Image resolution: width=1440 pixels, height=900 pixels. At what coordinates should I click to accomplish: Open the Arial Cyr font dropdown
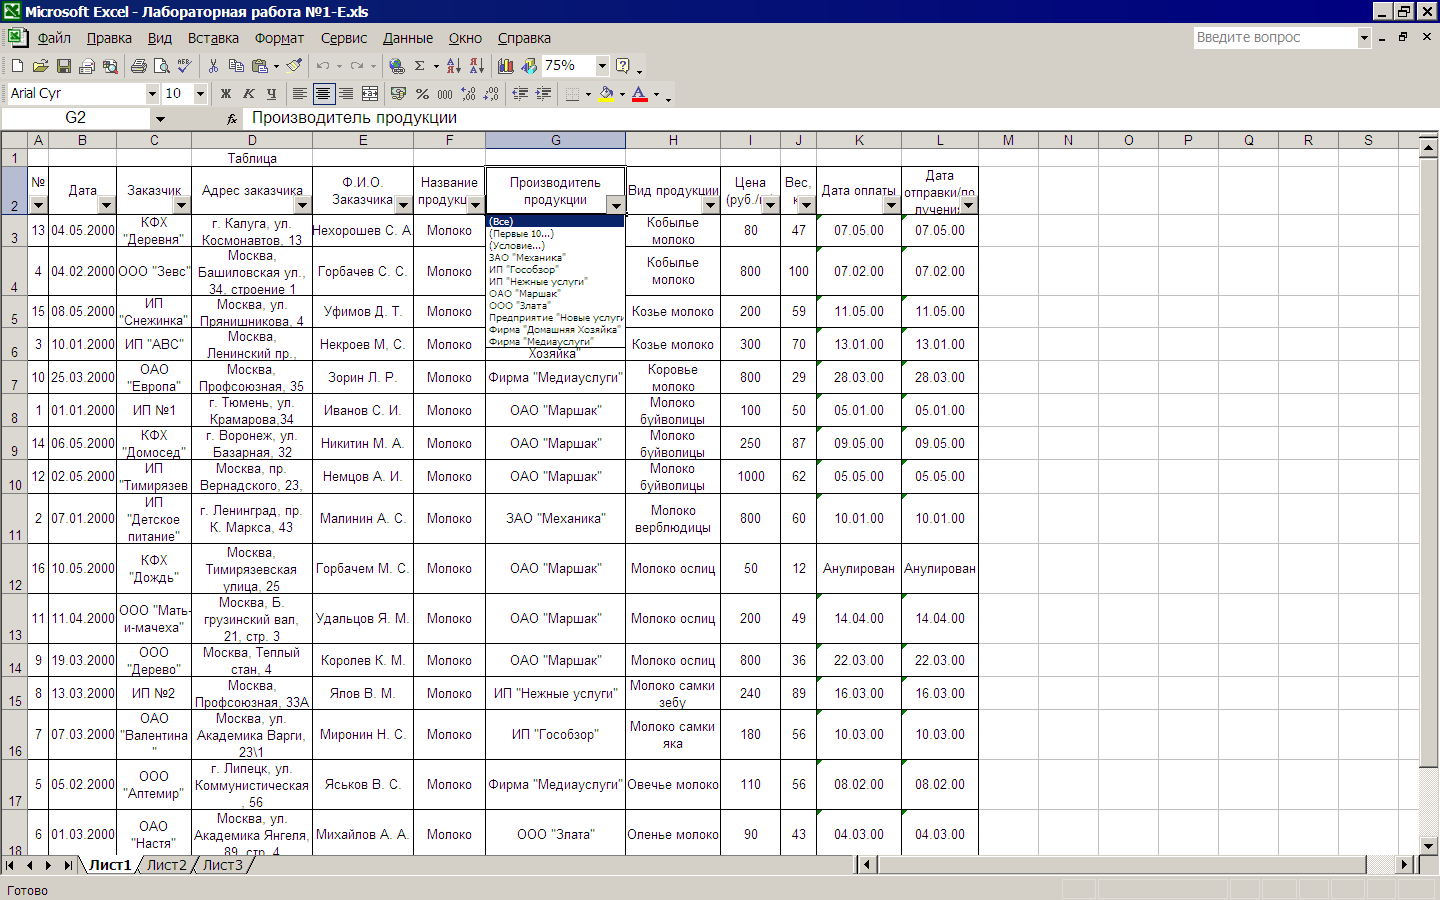(x=152, y=93)
